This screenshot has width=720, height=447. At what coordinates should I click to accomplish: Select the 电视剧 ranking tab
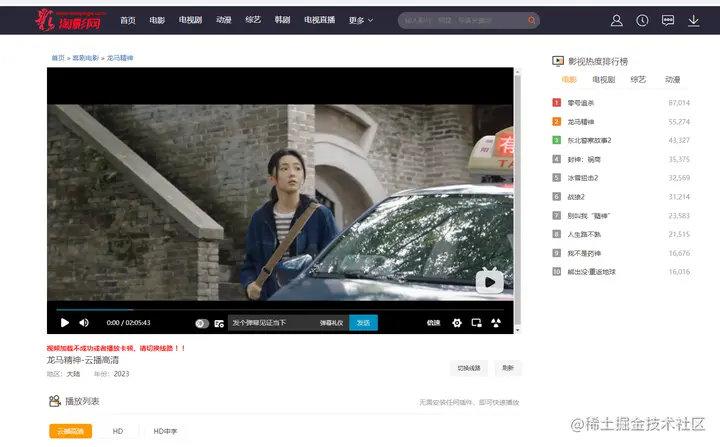pyautogui.click(x=603, y=79)
